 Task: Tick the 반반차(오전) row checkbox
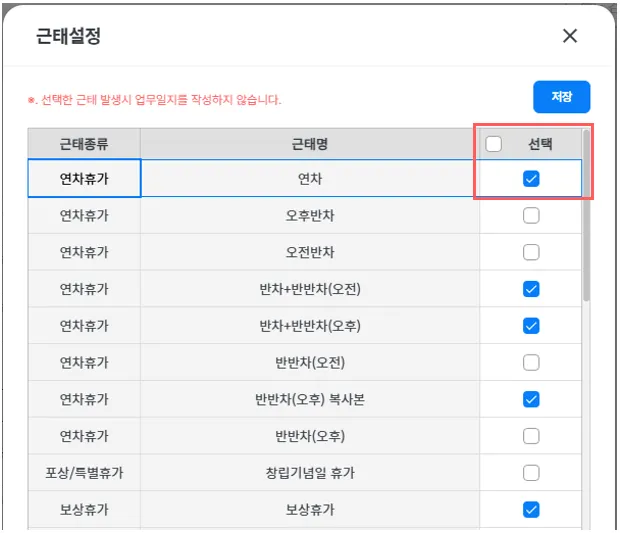pyautogui.click(x=531, y=362)
